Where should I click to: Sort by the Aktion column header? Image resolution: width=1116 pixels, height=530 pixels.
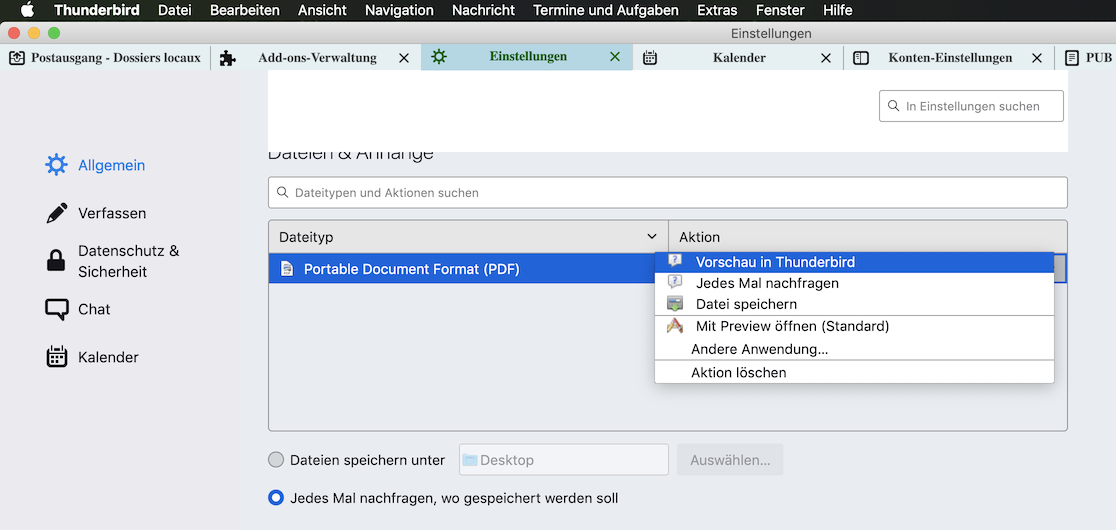pyautogui.click(x=868, y=237)
